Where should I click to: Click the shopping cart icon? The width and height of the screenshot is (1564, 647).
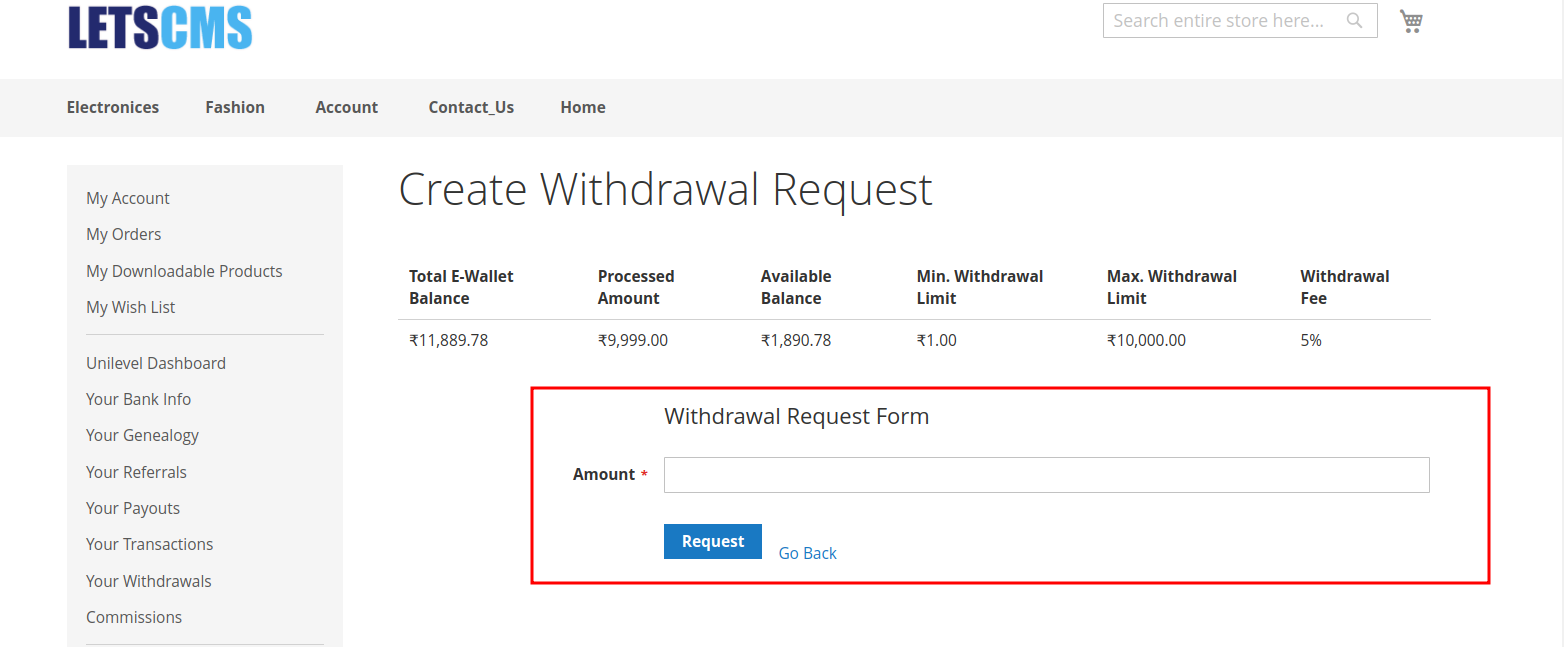[1411, 21]
